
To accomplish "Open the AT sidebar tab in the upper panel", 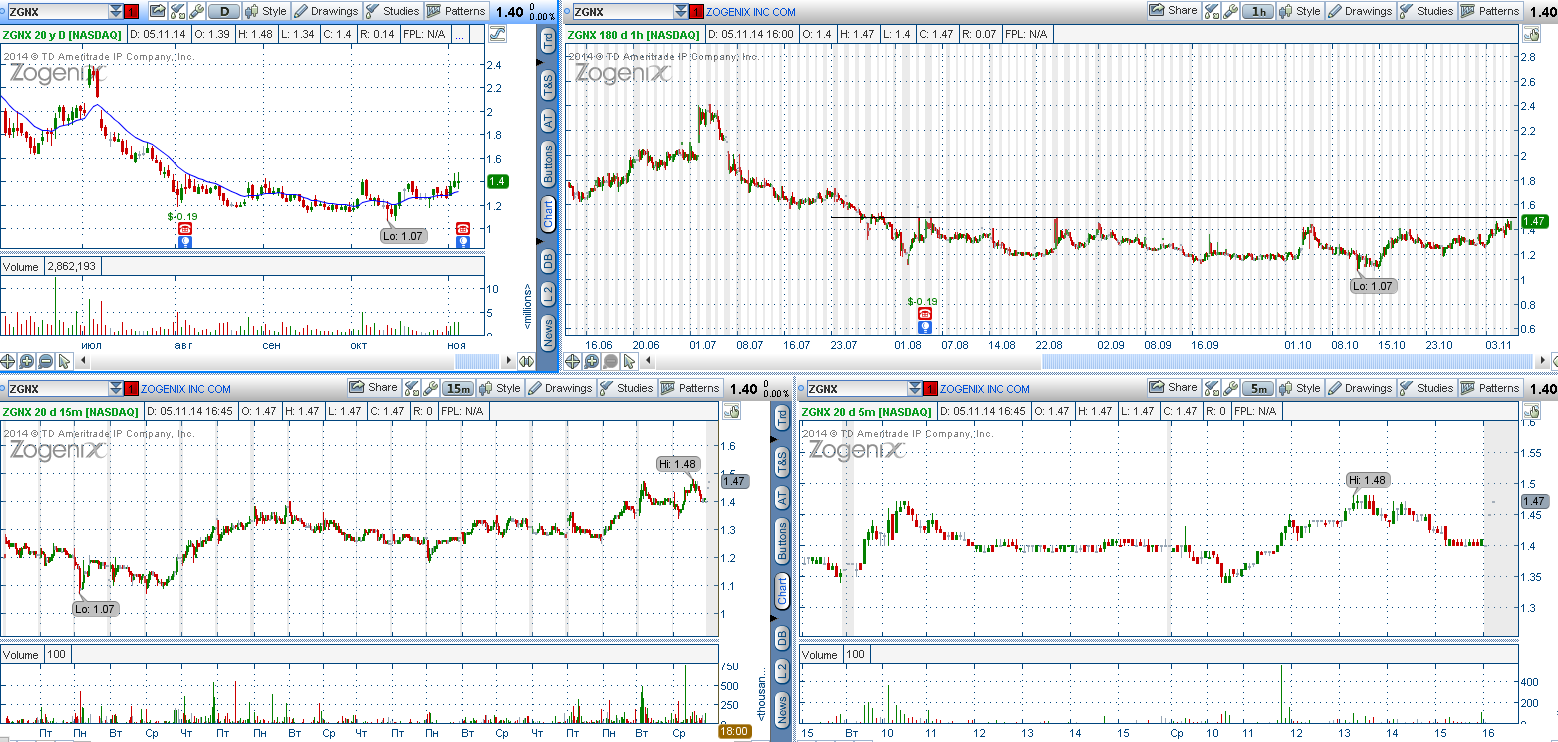I will coord(548,121).
